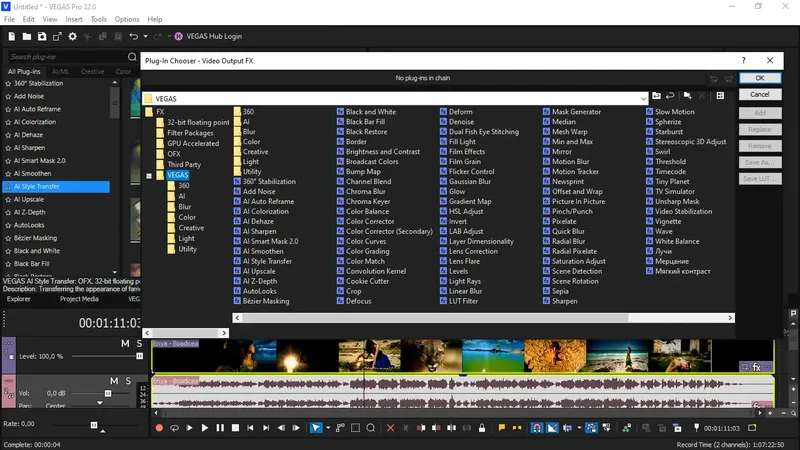Screen dimensions: 800x450
Task: Open a project with the folder icon
Action: click(27, 36)
